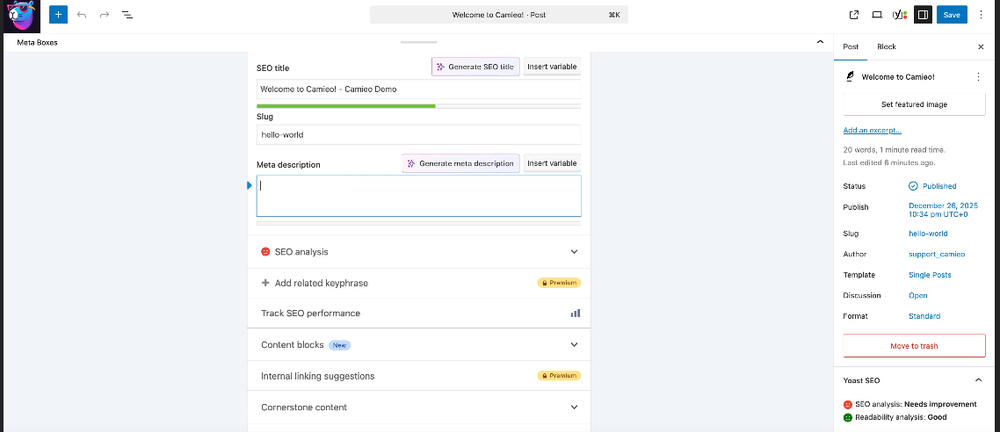Click the Track SEO performance chart icon
Viewport: 1000px width, 432px height.
point(575,313)
